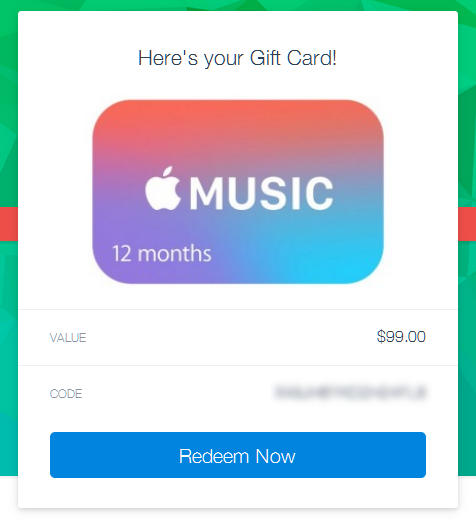The image size is (476, 525).
Task: Click the word "Card!" in the heading
Action: pos(312,58)
